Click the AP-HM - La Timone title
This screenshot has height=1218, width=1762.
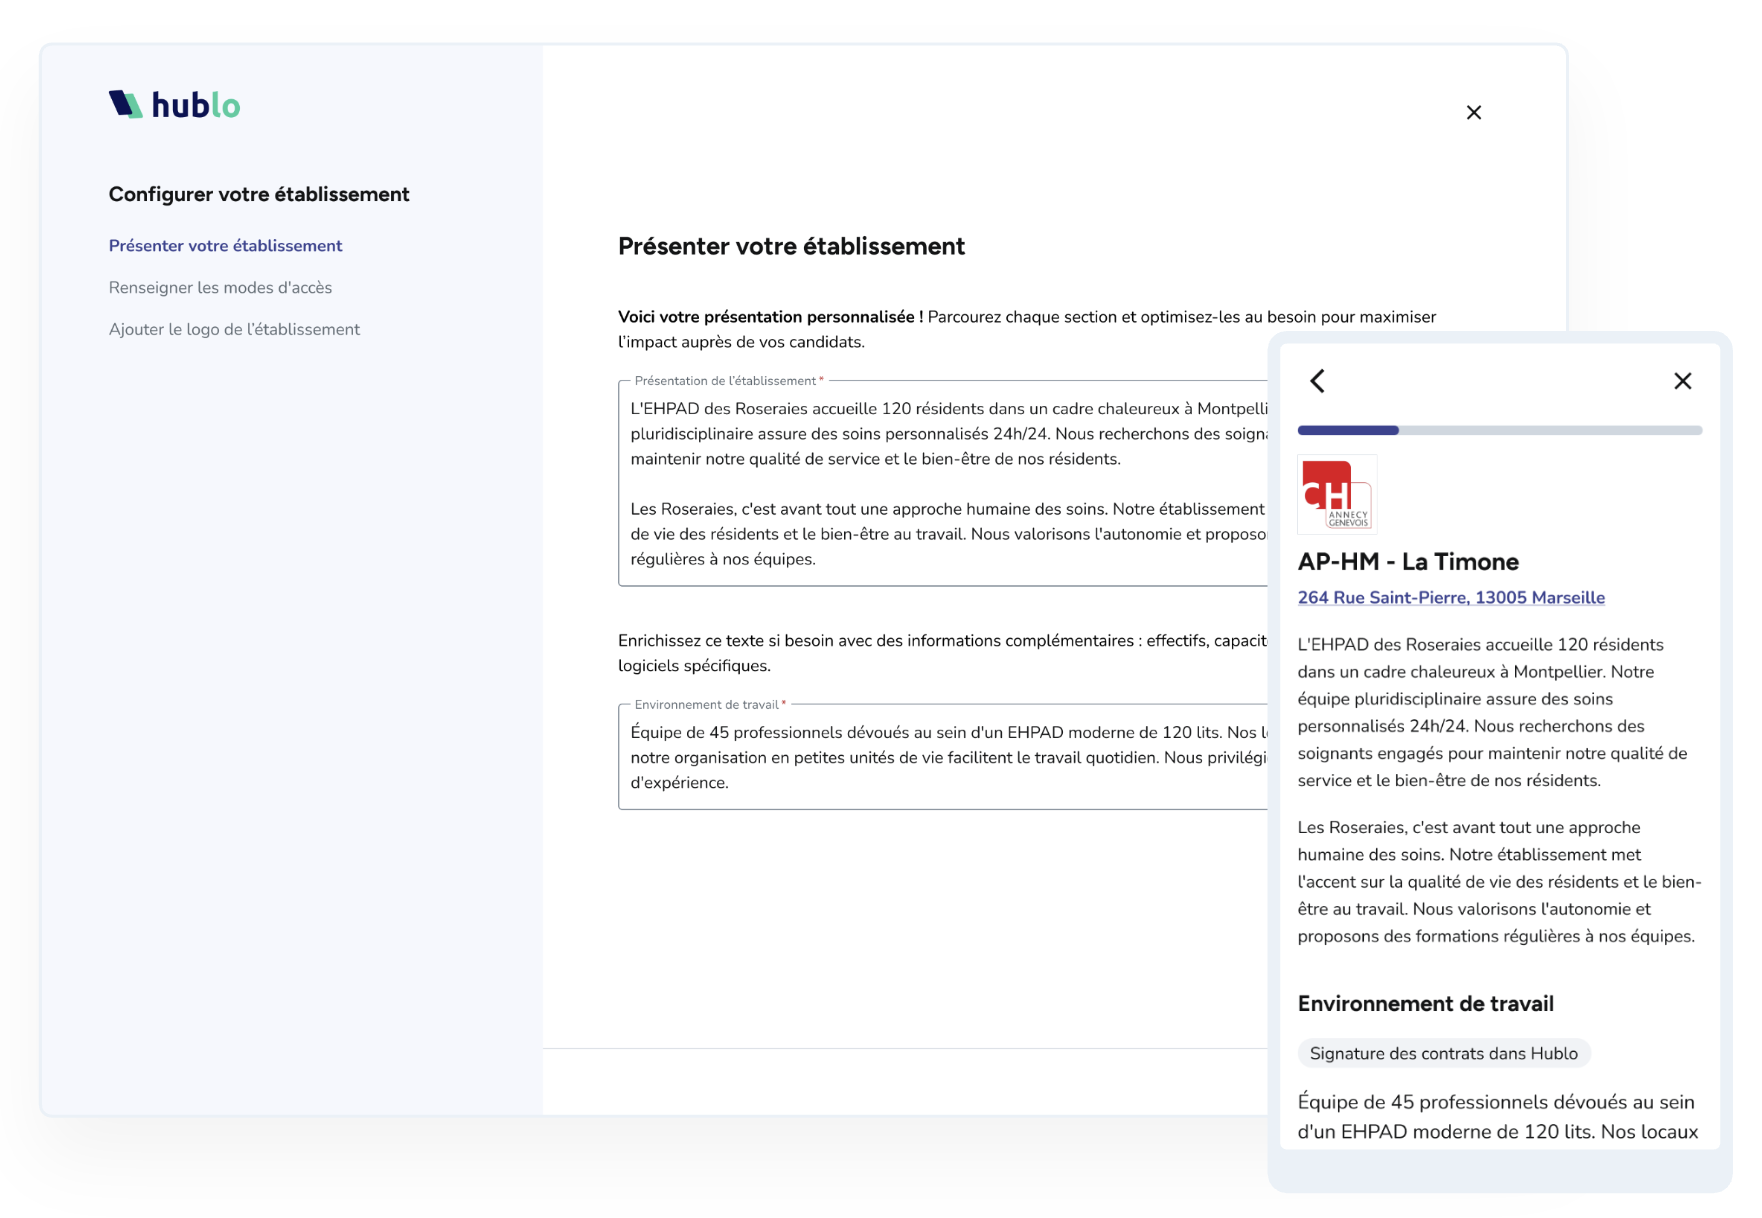coord(1407,562)
